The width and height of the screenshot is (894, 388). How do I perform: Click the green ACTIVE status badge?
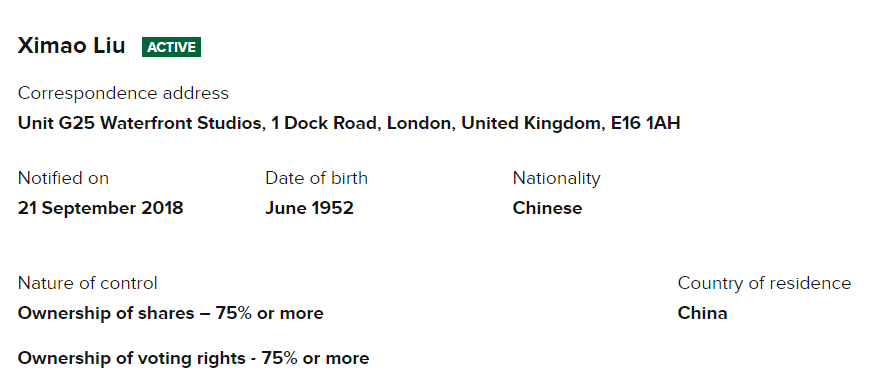click(172, 47)
